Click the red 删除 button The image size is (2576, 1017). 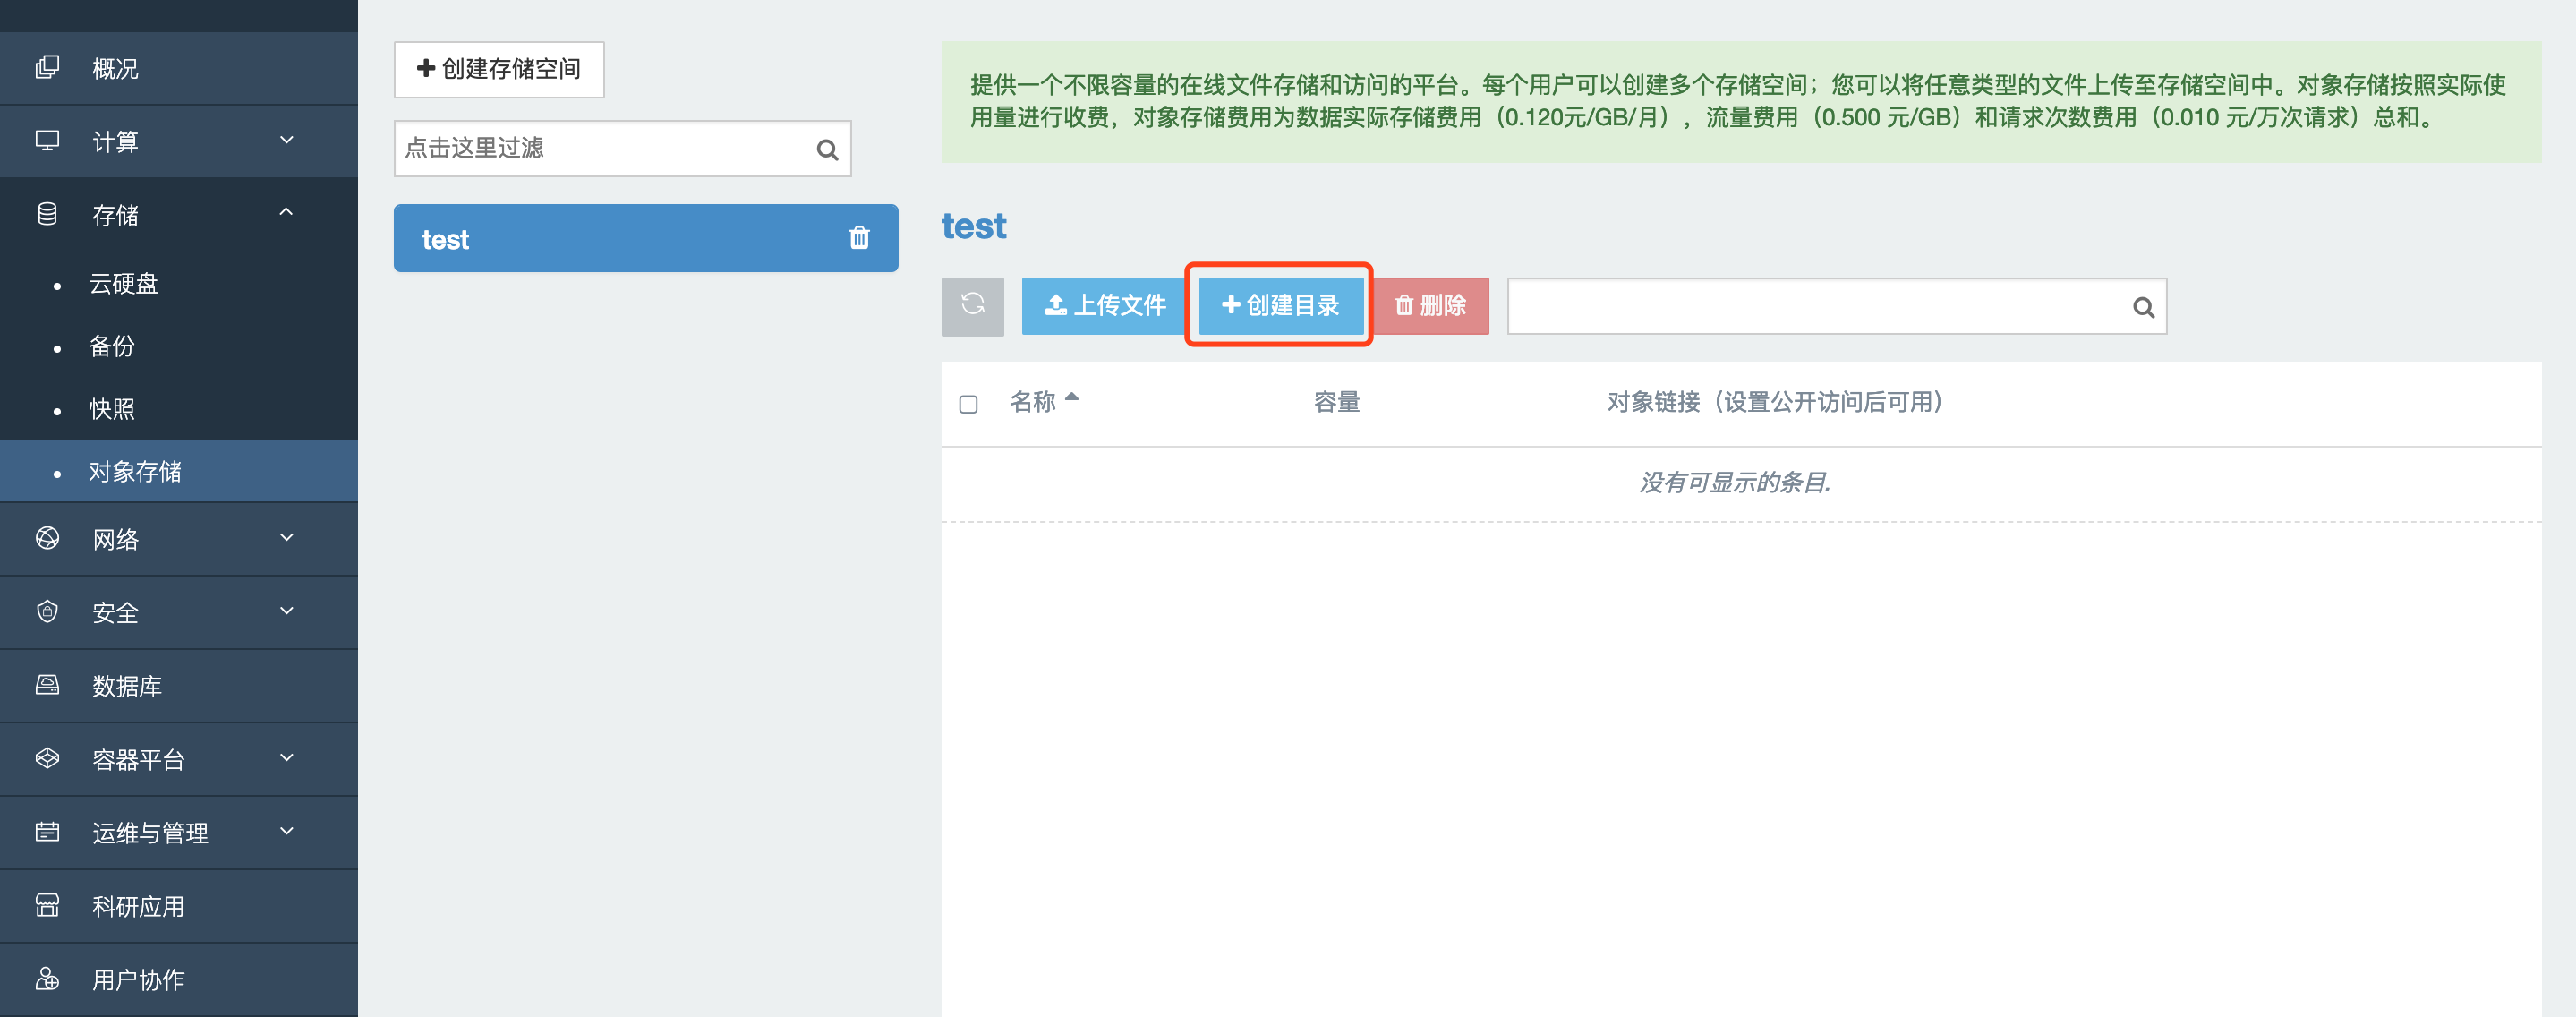tap(1430, 306)
